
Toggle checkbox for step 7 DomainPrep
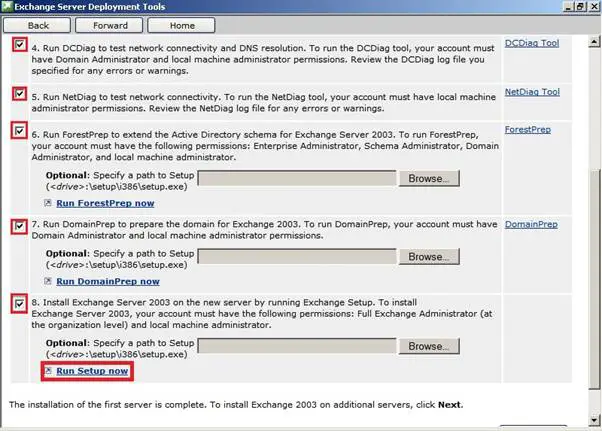(x=19, y=226)
